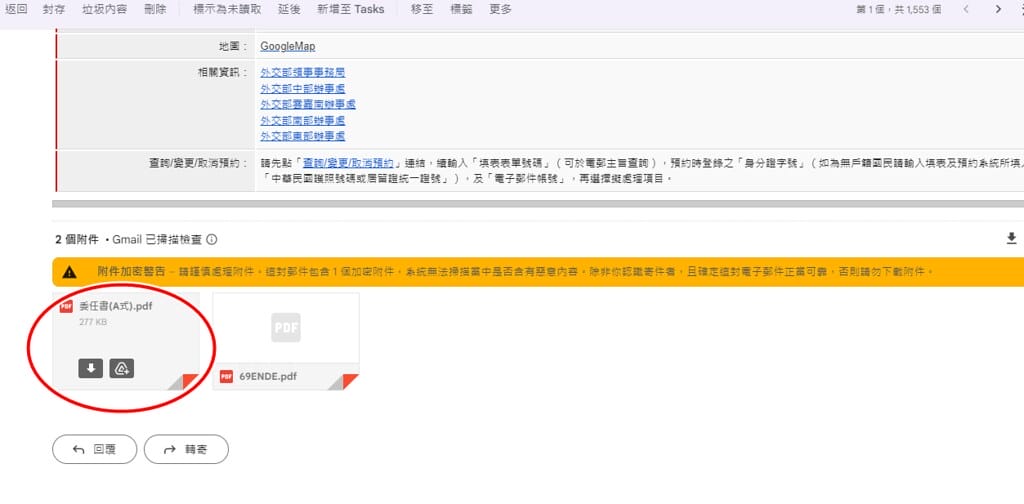Mark as unread with 標示為未讀取
Image resolution: width=1024 pixels, height=504 pixels.
pos(227,9)
